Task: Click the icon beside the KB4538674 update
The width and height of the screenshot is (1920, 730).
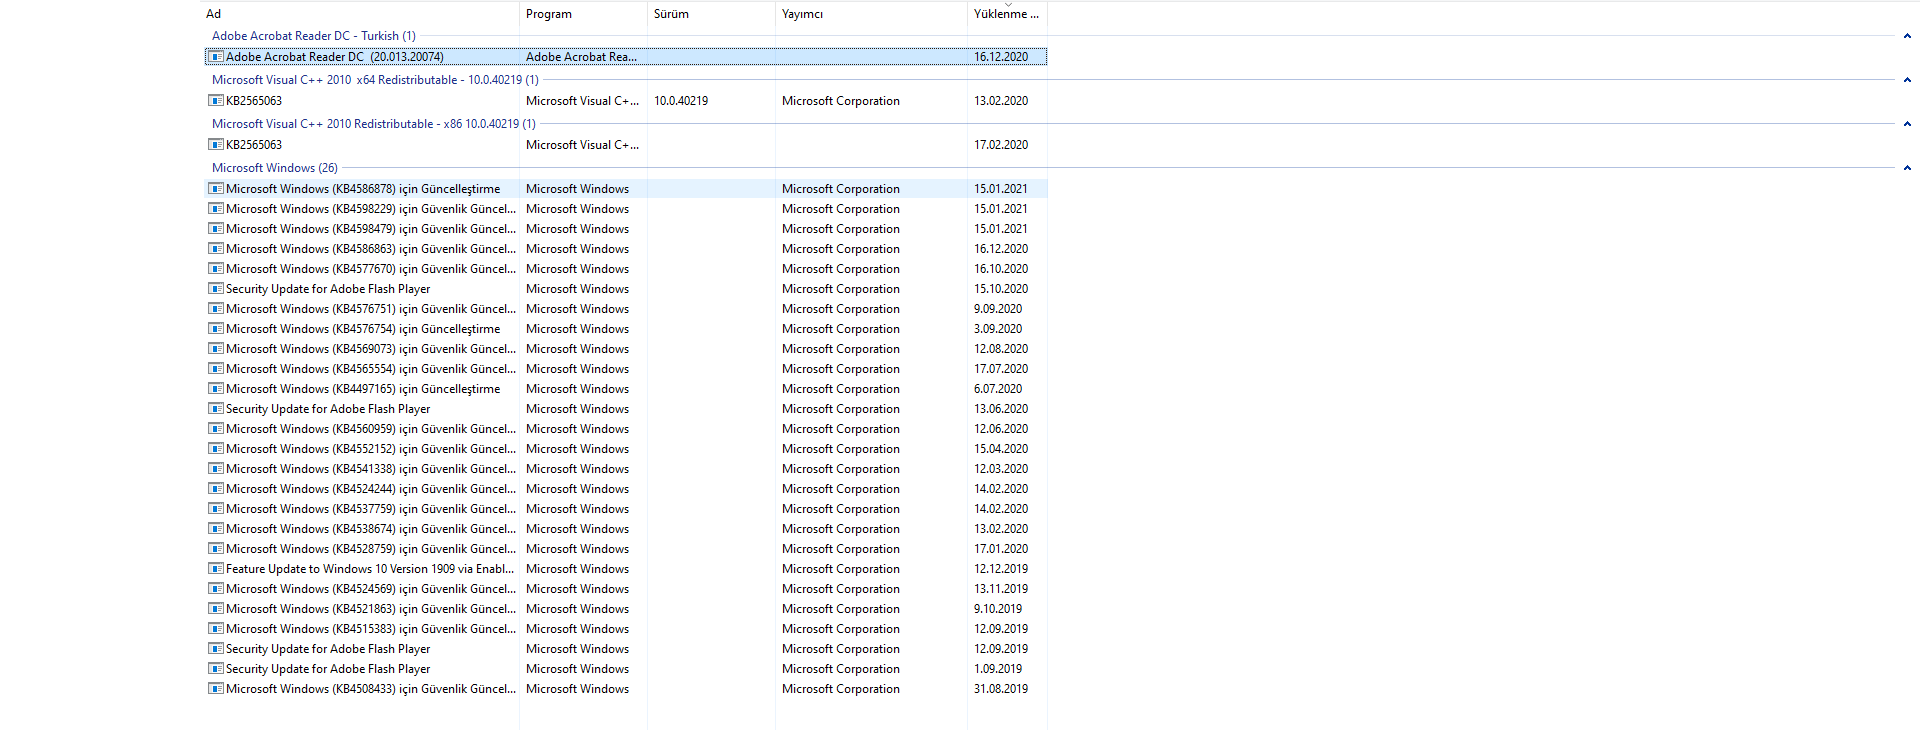Action: tap(215, 529)
